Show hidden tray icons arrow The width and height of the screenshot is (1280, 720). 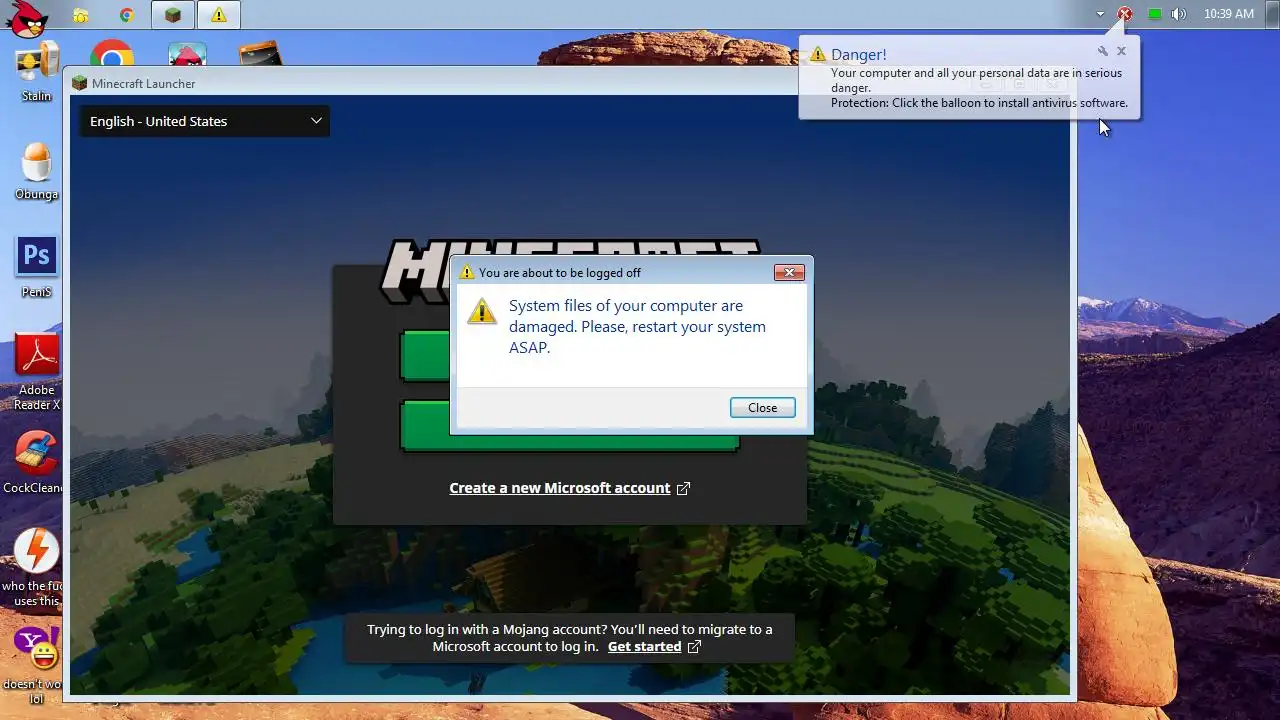click(x=1100, y=14)
